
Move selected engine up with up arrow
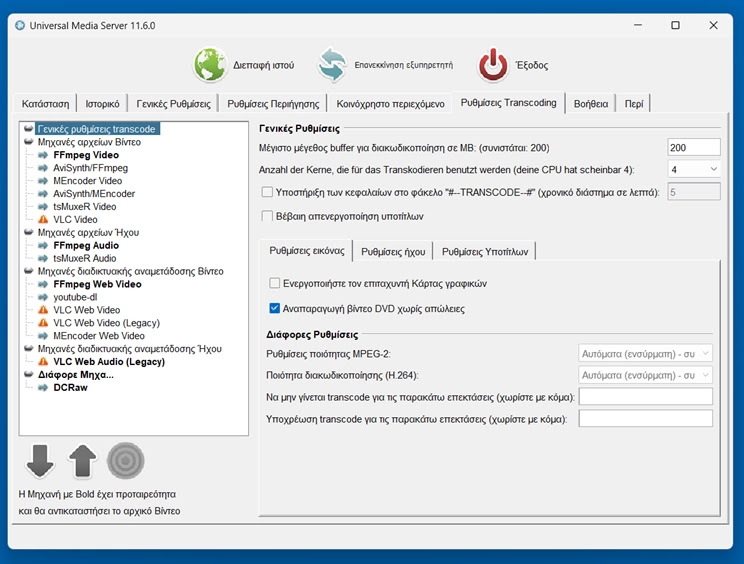(x=83, y=461)
